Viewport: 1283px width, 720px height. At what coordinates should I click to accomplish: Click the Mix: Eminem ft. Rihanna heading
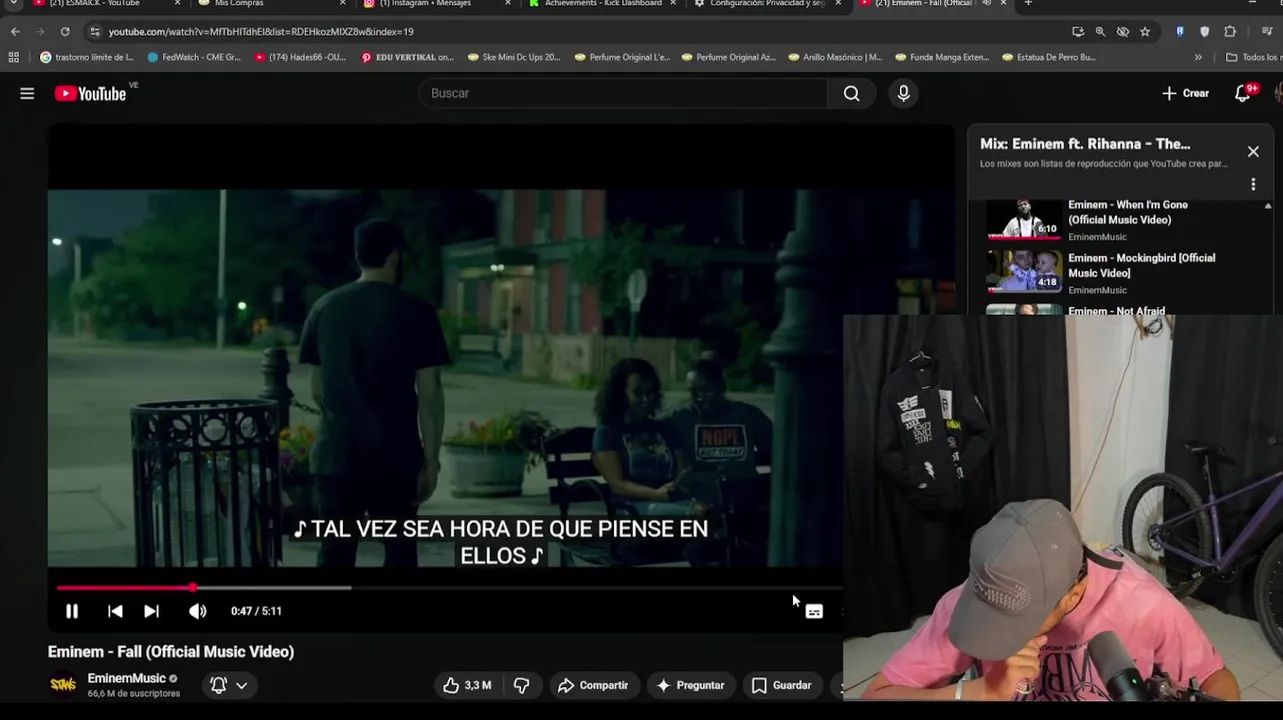click(x=1085, y=144)
